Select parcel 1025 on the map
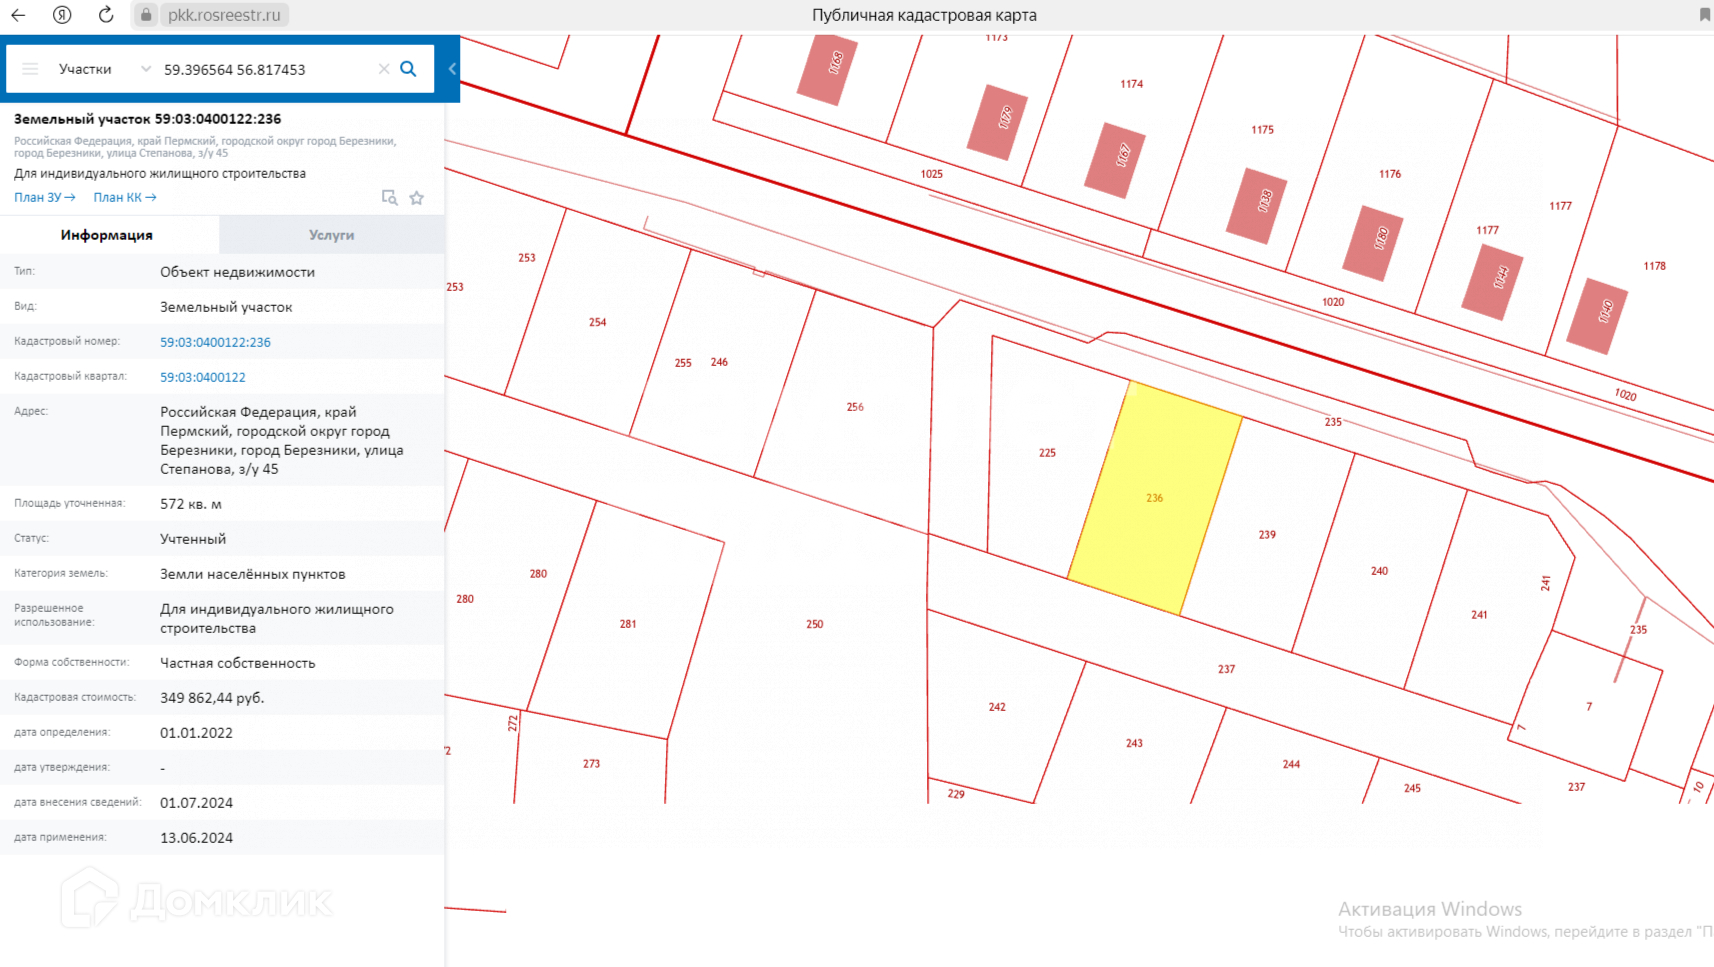Image resolution: width=1714 pixels, height=967 pixels. coord(932,174)
